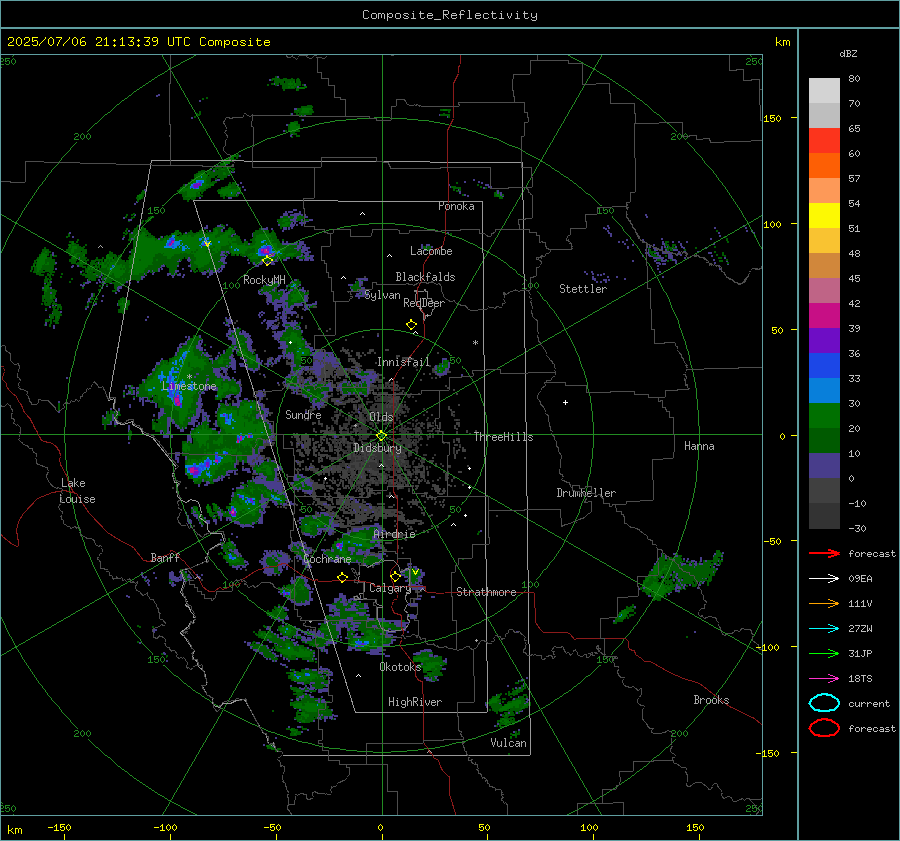Click the Composite_Reflectivity title
The height and width of the screenshot is (841, 900).
tap(450, 15)
